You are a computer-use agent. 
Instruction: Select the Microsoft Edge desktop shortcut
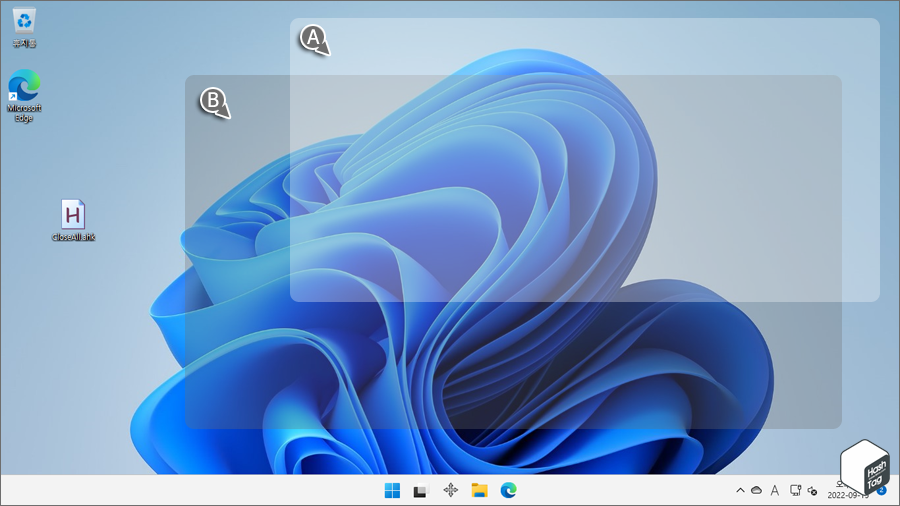click(24, 95)
